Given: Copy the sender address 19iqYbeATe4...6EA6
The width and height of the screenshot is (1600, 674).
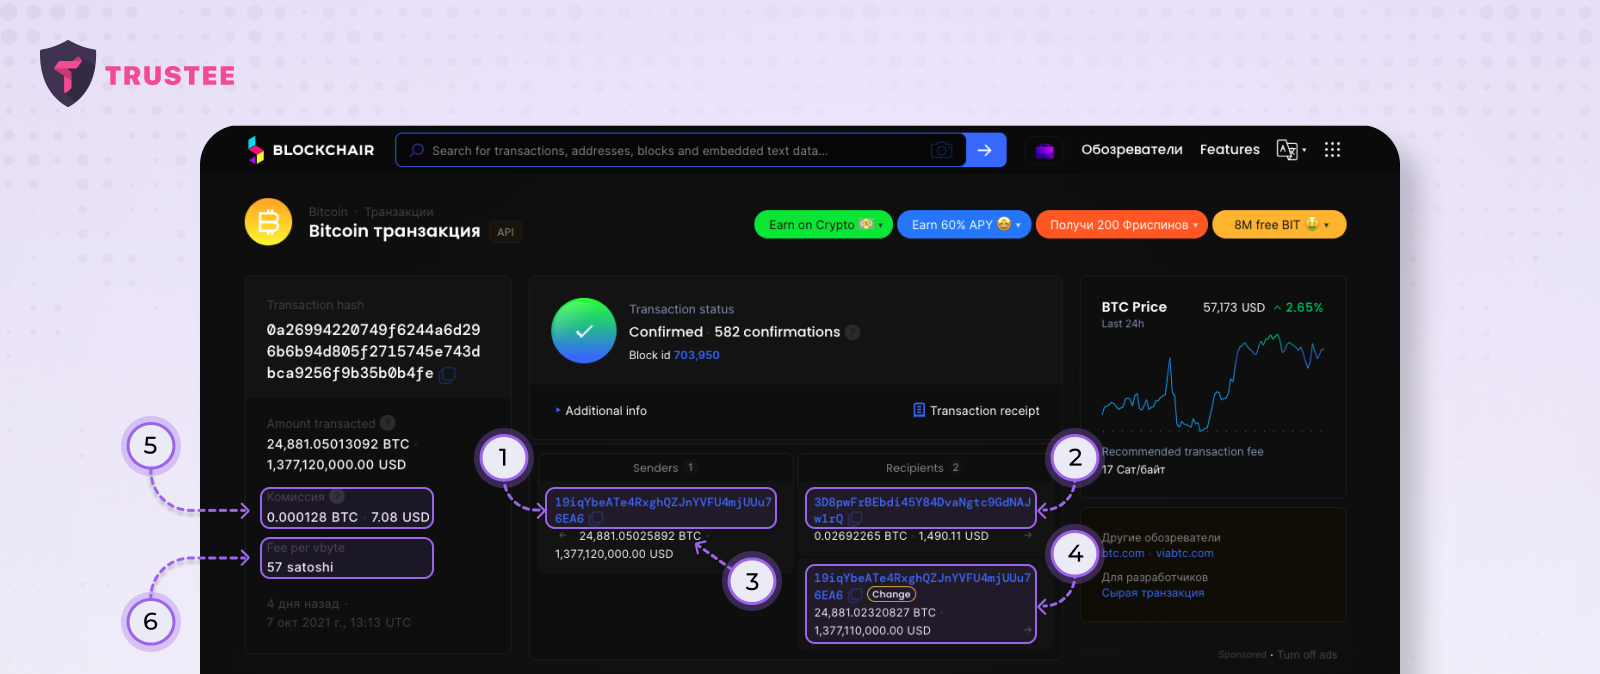Looking at the screenshot, I should click(597, 518).
